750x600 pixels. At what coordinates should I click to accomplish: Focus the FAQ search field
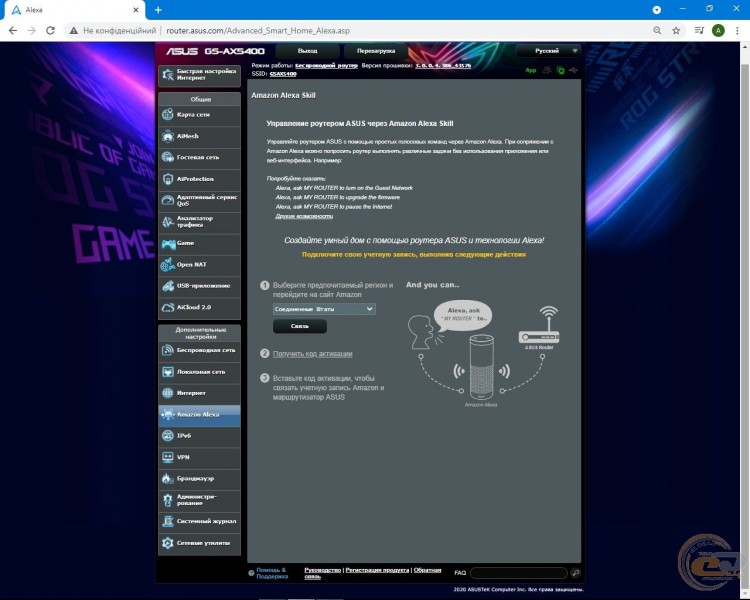point(519,573)
